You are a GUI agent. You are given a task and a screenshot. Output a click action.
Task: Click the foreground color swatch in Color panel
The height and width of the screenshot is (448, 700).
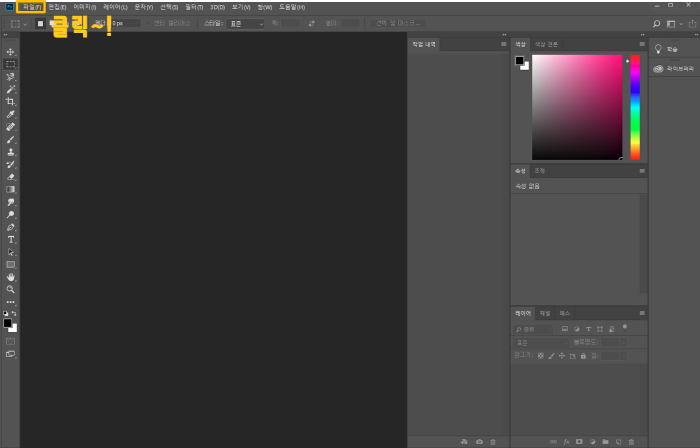point(519,61)
